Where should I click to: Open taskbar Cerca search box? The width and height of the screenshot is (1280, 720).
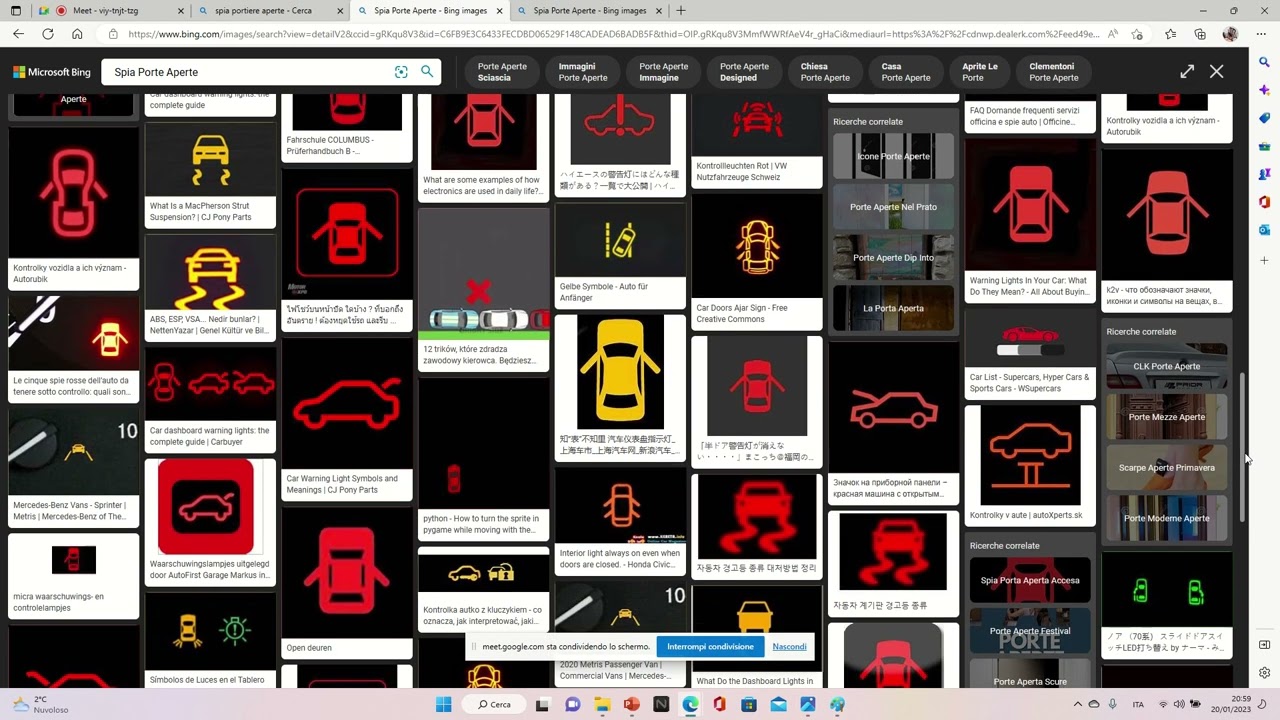point(495,705)
